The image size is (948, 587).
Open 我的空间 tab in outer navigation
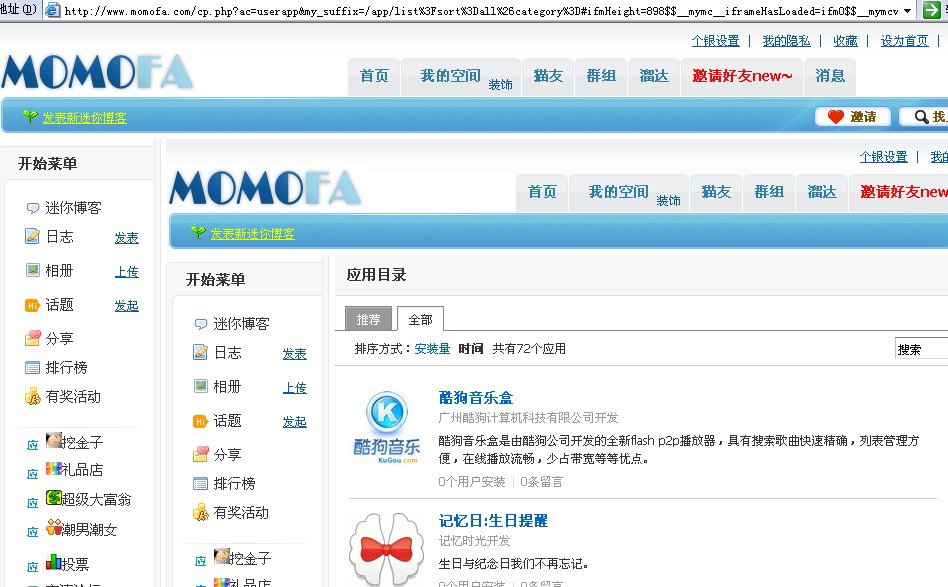(x=450, y=76)
